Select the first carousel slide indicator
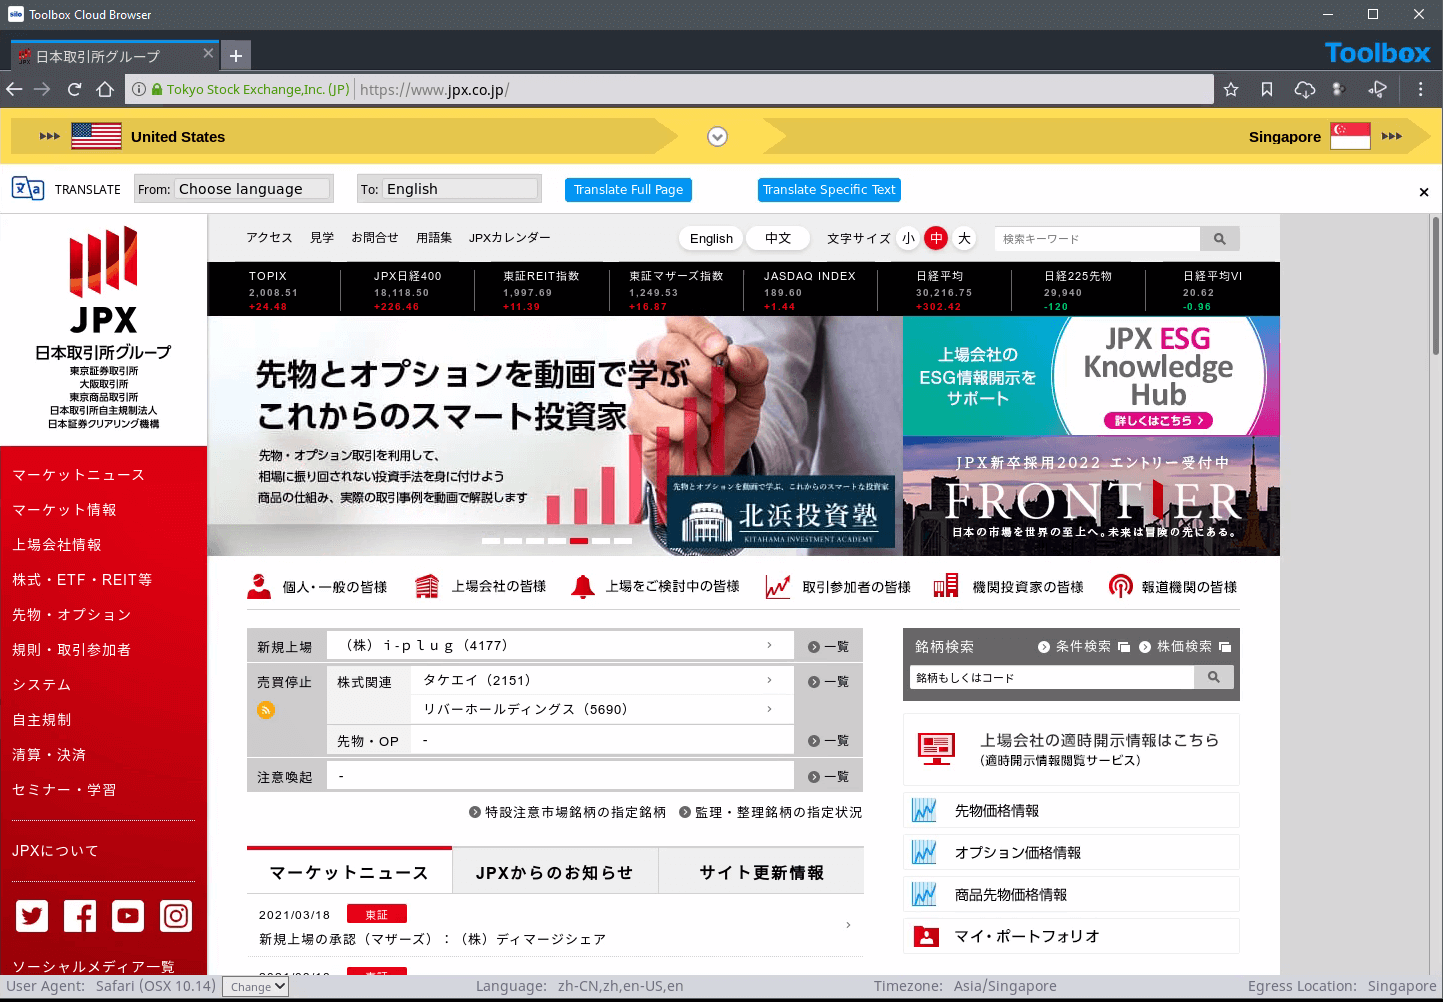The width and height of the screenshot is (1443, 1002). 491,541
